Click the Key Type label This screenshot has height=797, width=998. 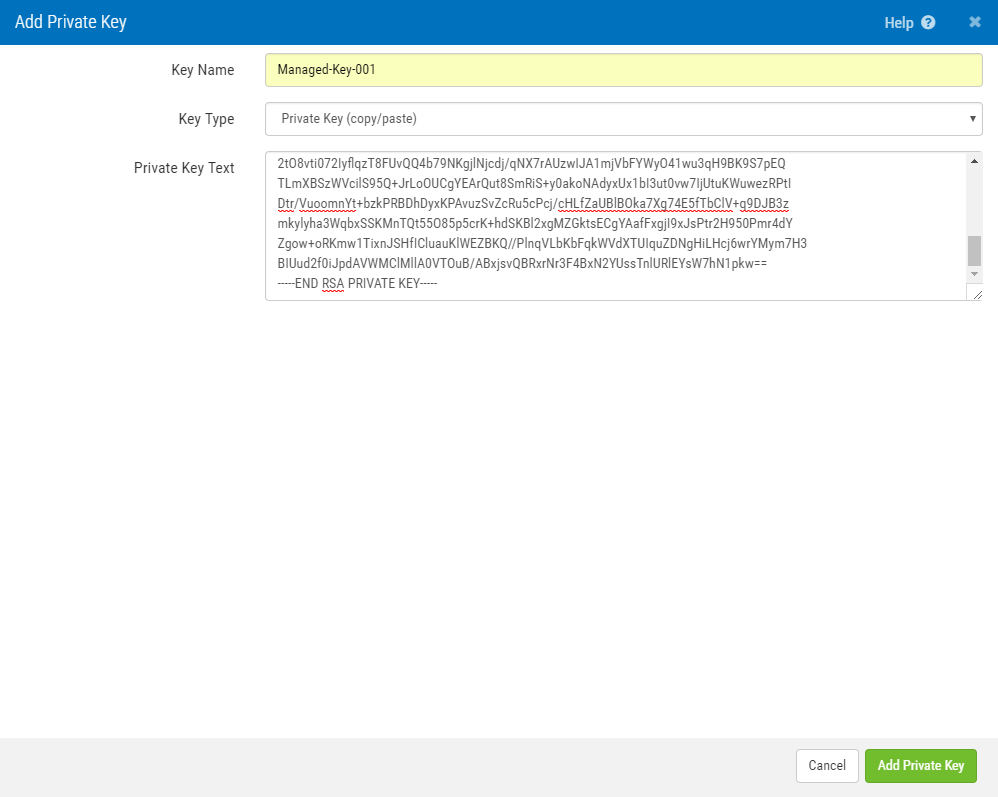tap(207, 118)
